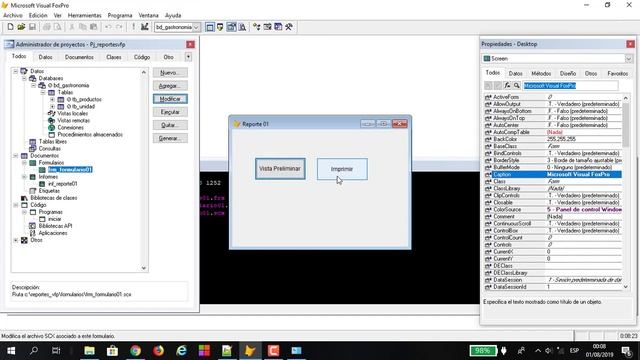
Task: Open the Document View toolbar icon
Action: (x=242, y=27)
